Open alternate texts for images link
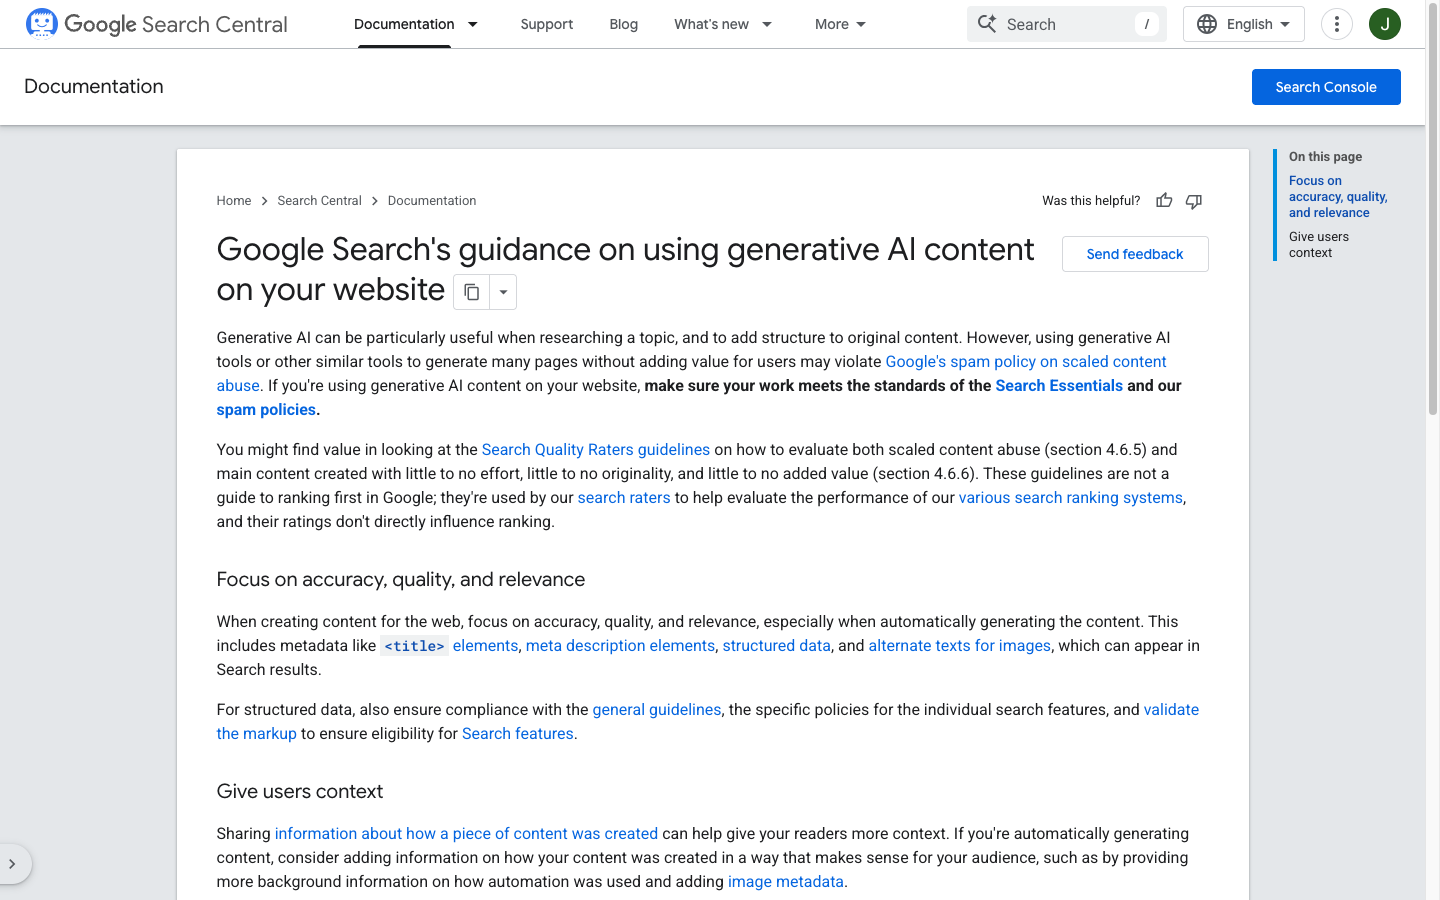 tap(960, 646)
